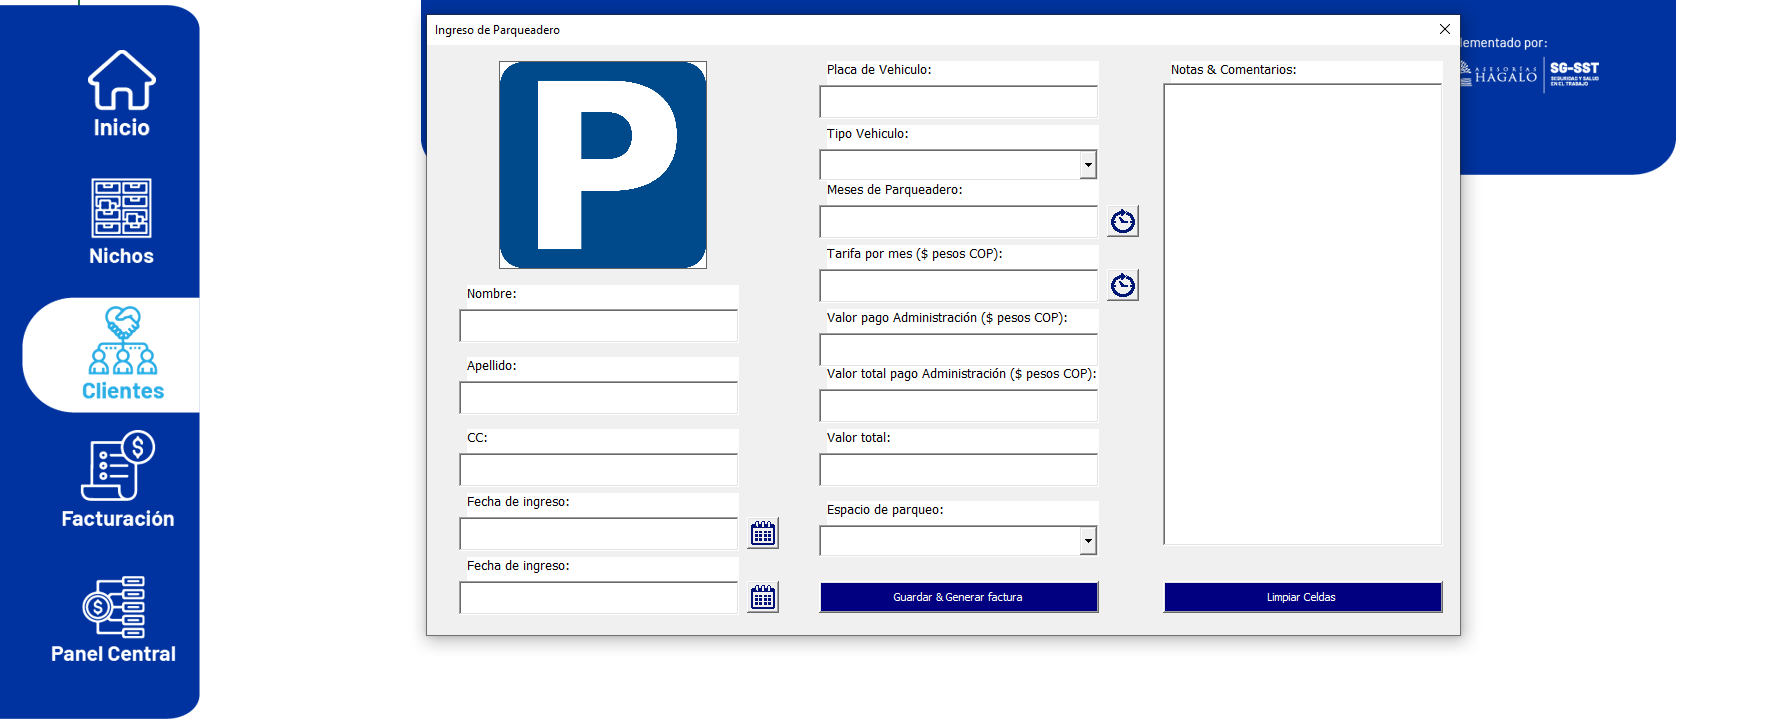Viewport: 1774px width, 728px height.
Task: Close the Ingreso de Parqueadero dialog
Action: point(1444,30)
